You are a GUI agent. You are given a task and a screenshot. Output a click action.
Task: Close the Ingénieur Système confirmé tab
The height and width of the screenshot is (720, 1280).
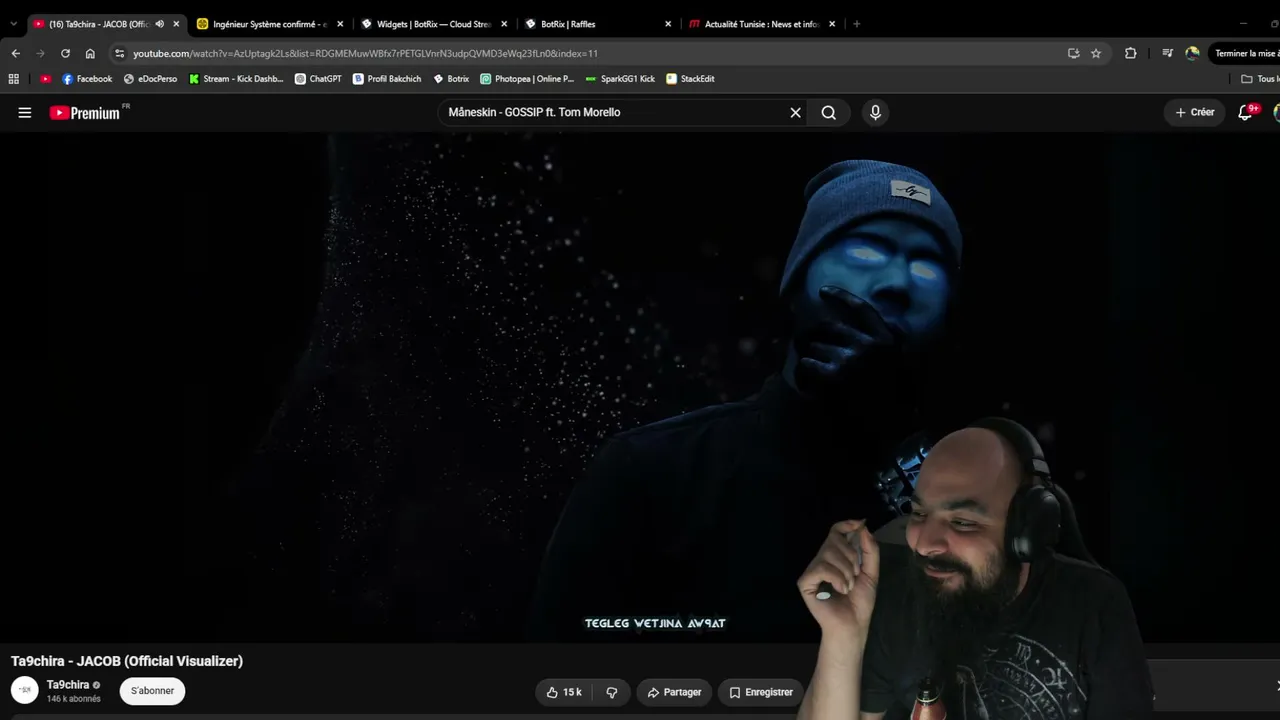(x=340, y=24)
